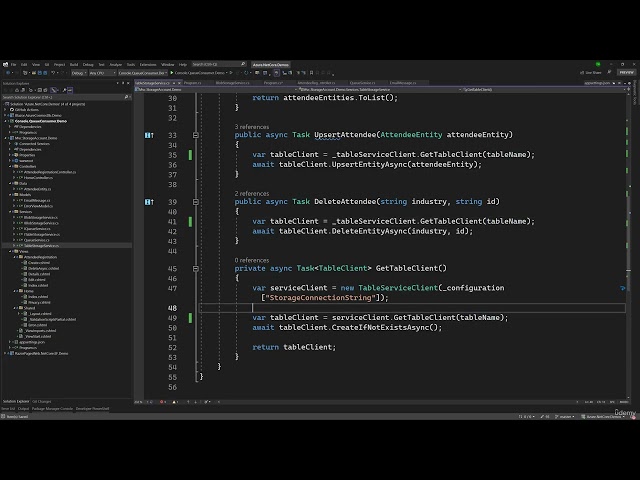Click the PREVIEW button
The width and height of the screenshot is (640, 480).
click(627, 72)
